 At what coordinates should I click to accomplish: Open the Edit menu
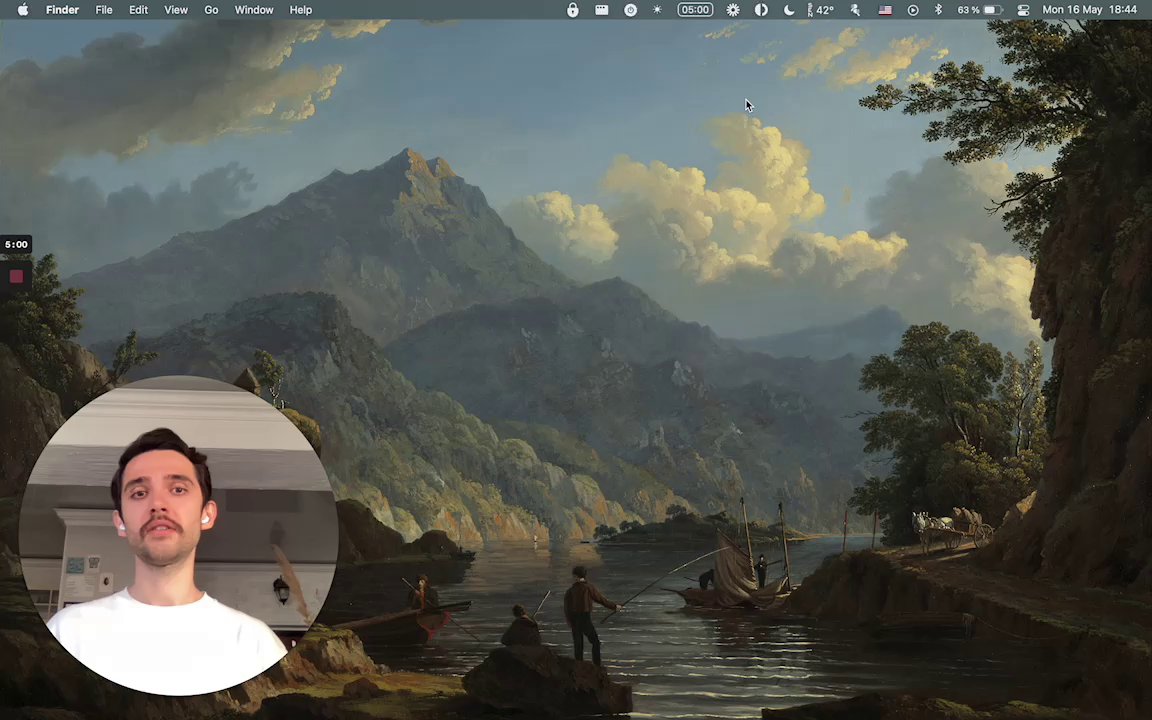pos(138,10)
